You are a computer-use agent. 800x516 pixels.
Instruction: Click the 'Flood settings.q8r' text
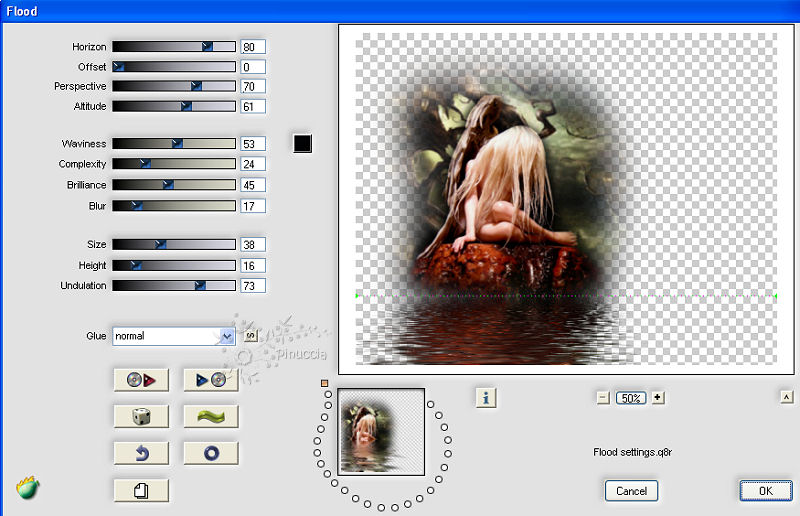coord(632,452)
